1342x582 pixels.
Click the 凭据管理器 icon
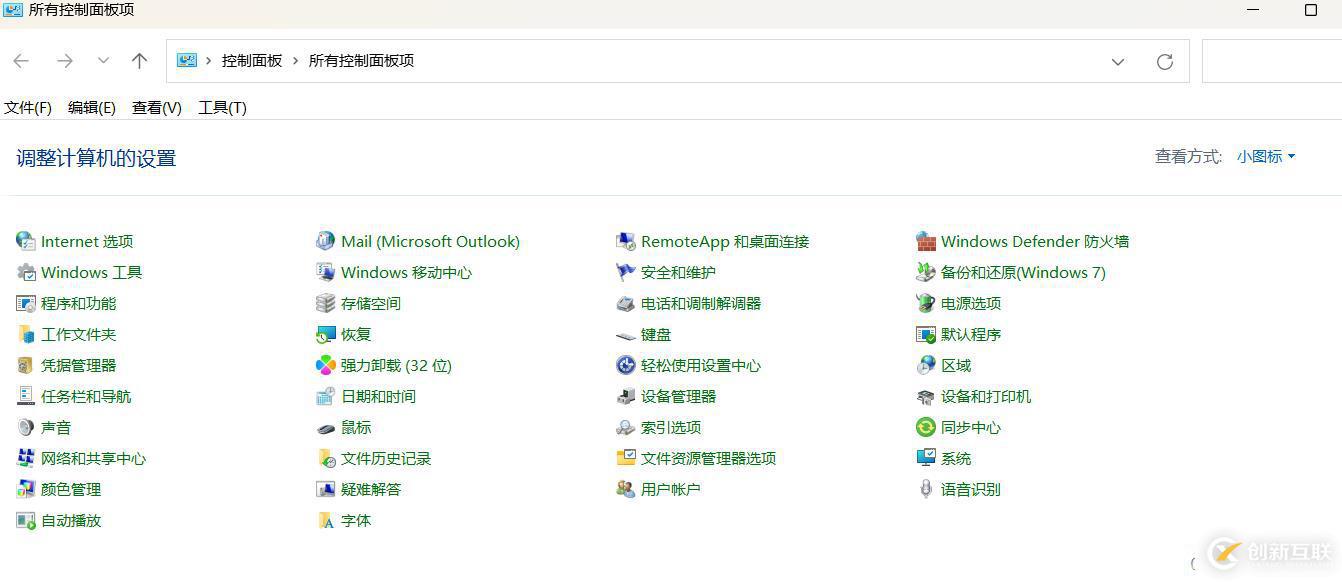click(25, 365)
